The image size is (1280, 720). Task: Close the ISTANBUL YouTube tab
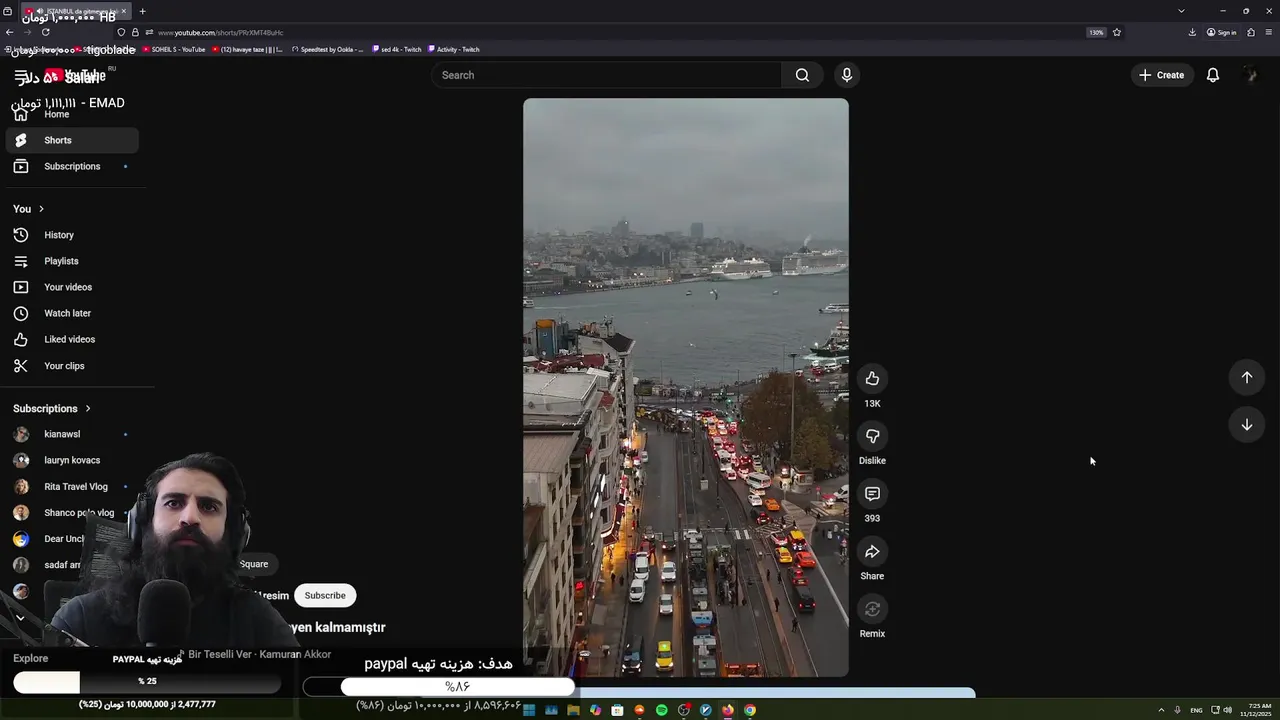(x=124, y=11)
